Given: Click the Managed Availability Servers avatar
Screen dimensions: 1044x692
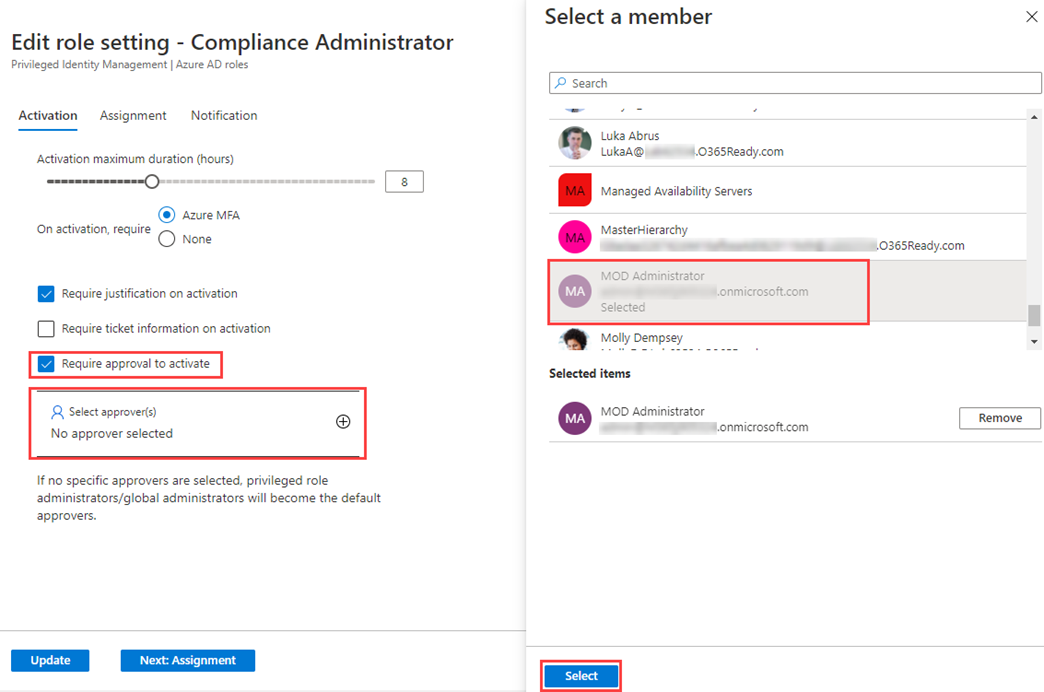Looking at the screenshot, I should (574, 190).
